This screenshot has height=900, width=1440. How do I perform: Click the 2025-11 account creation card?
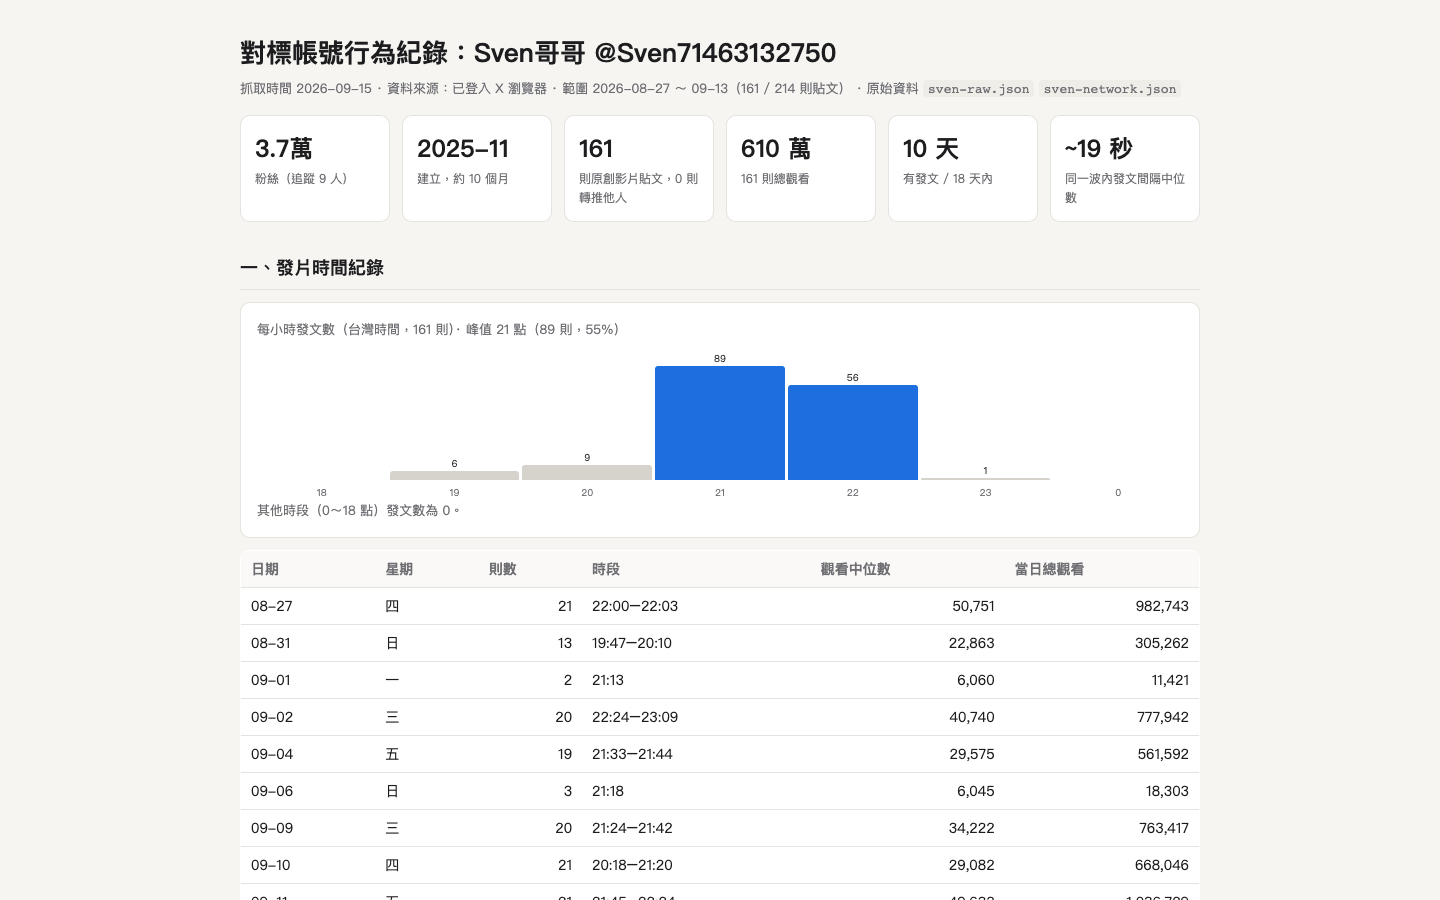[477, 168]
